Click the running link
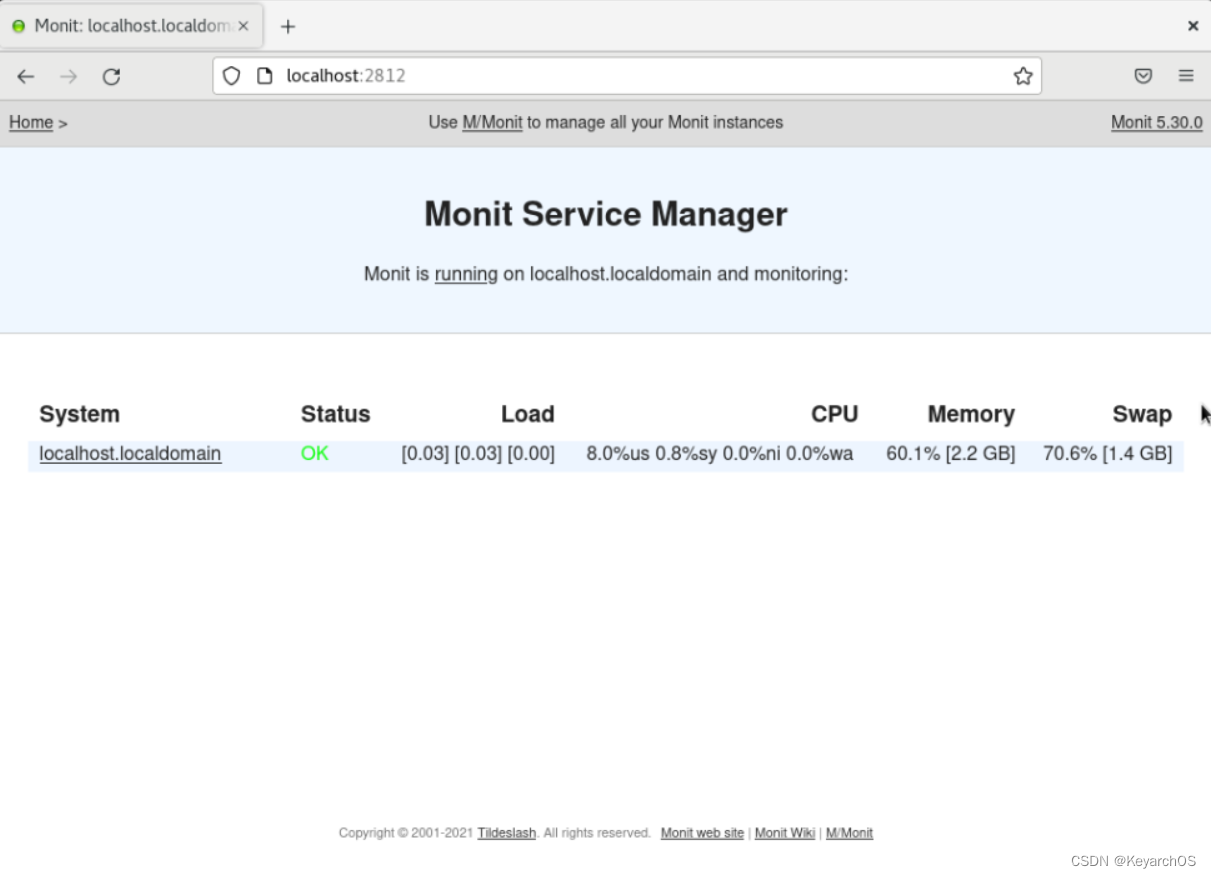1211x878 pixels. (466, 274)
